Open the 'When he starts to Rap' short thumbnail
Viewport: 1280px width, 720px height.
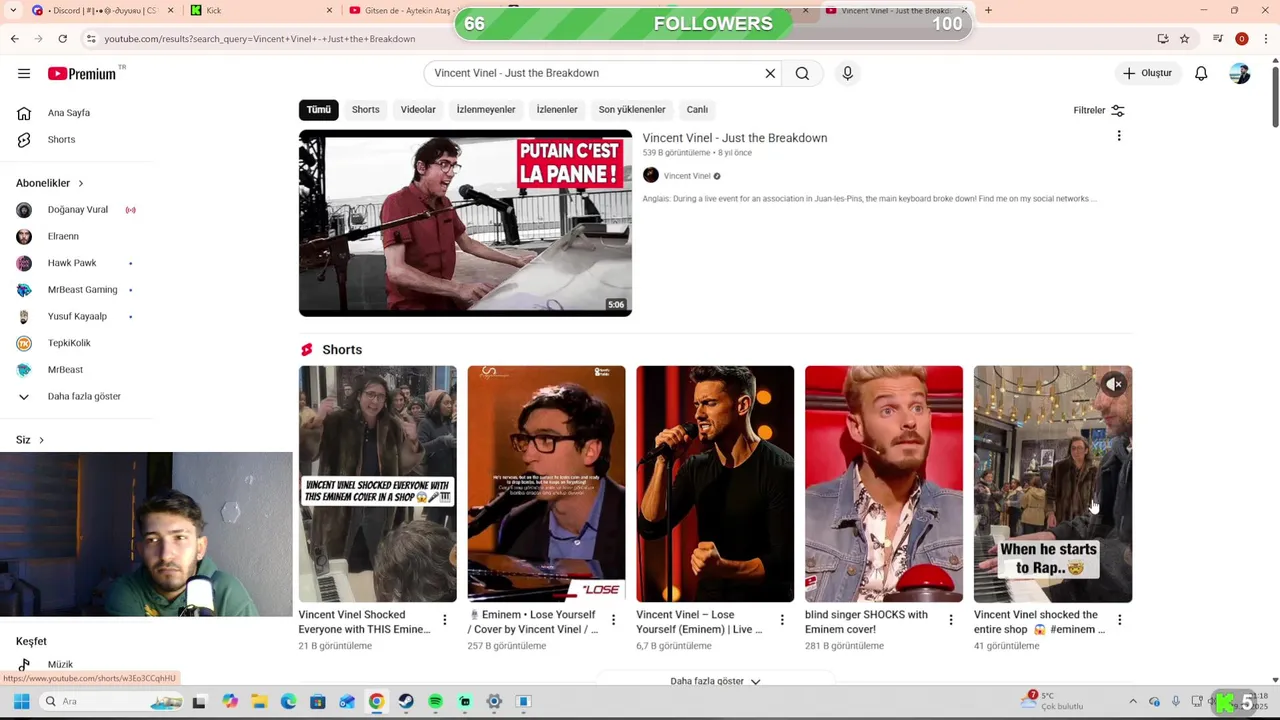point(1053,484)
